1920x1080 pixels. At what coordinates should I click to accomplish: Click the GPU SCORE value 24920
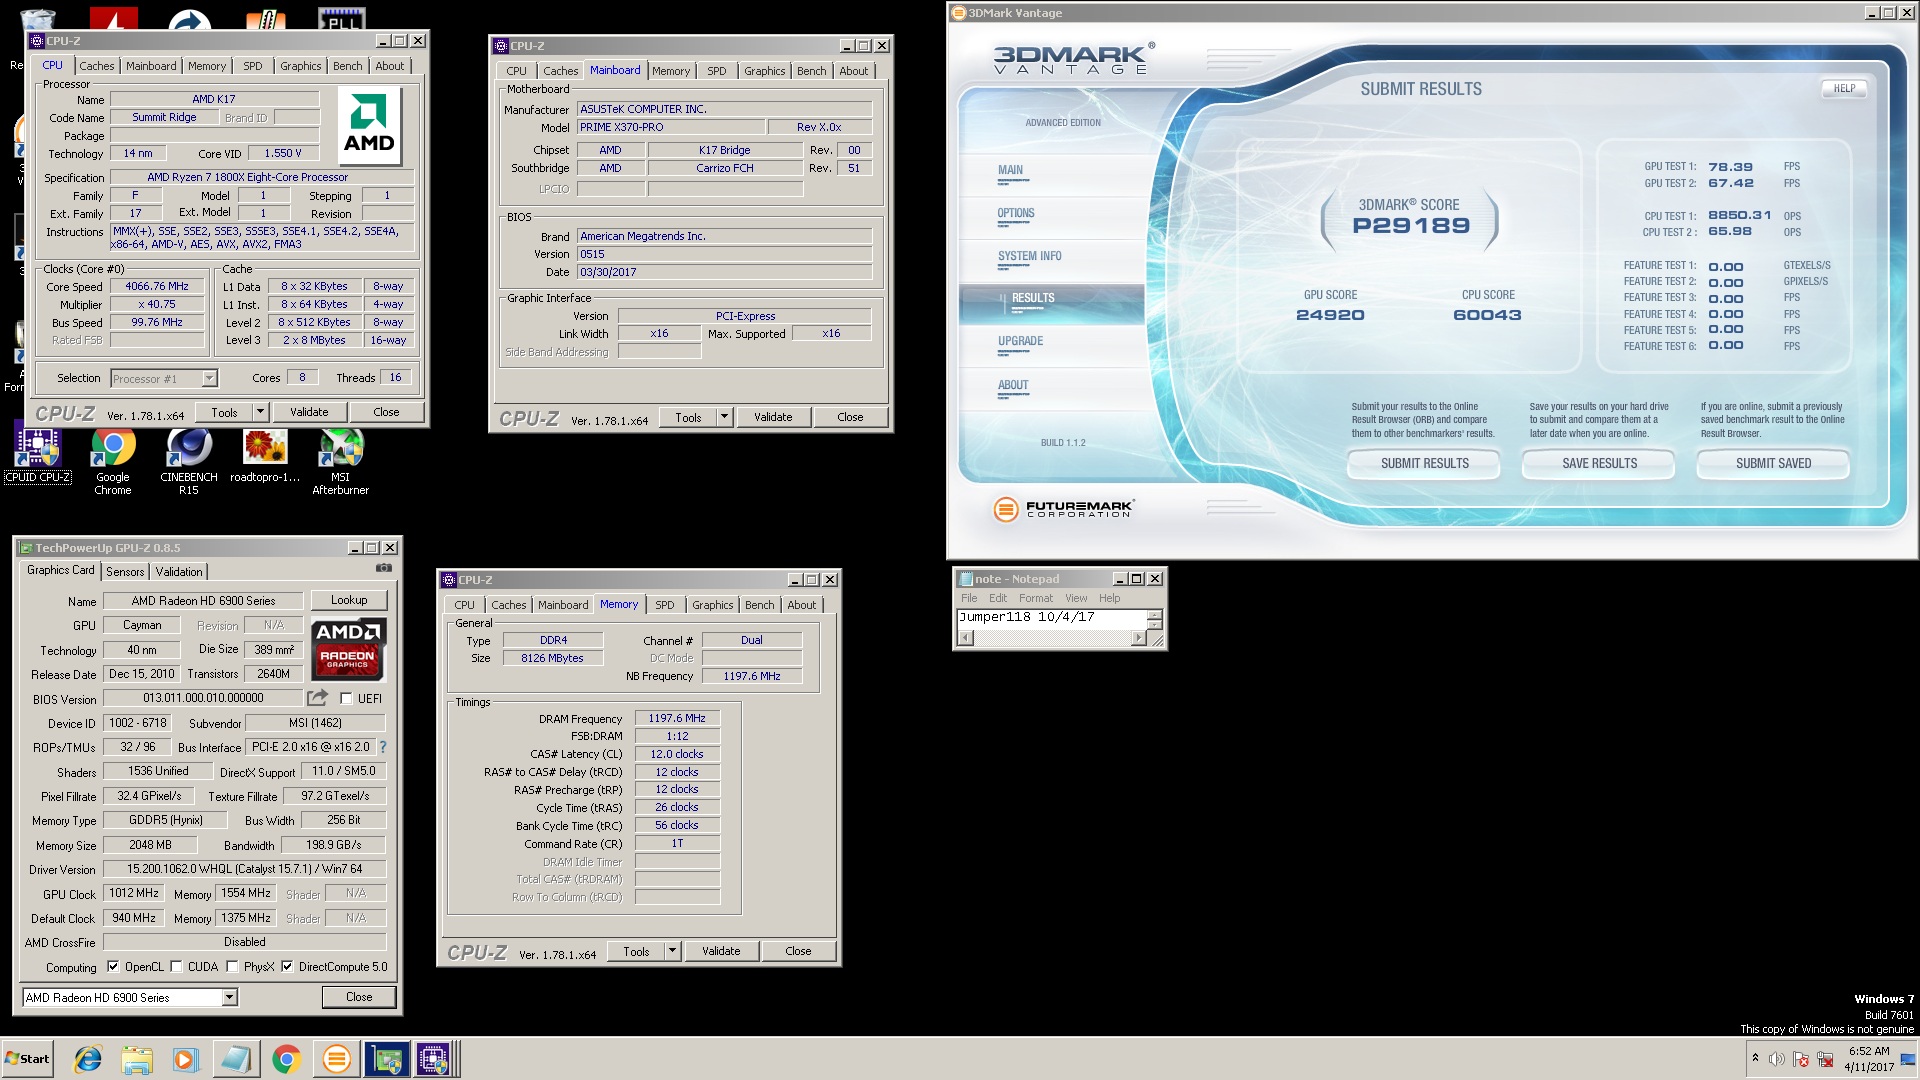(x=1330, y=315)
